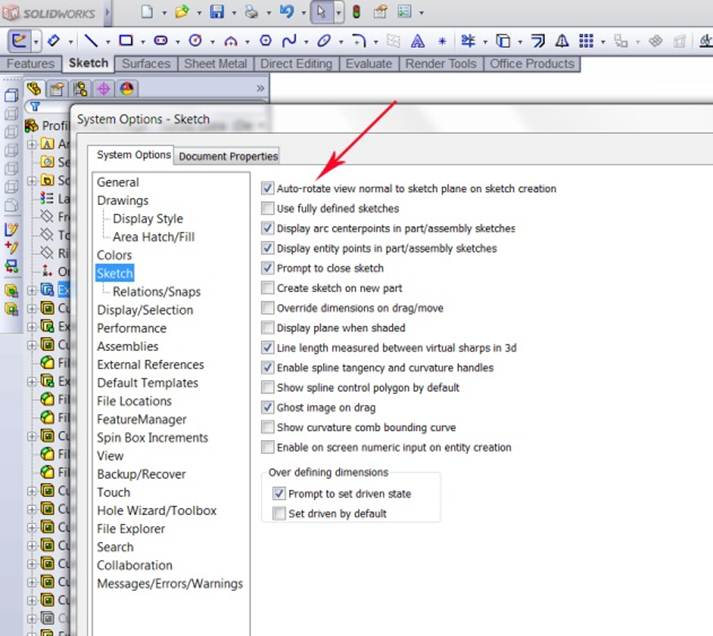
Task: Expand the FeatureManager panel chevron
Action: click(x=261, y=88)
